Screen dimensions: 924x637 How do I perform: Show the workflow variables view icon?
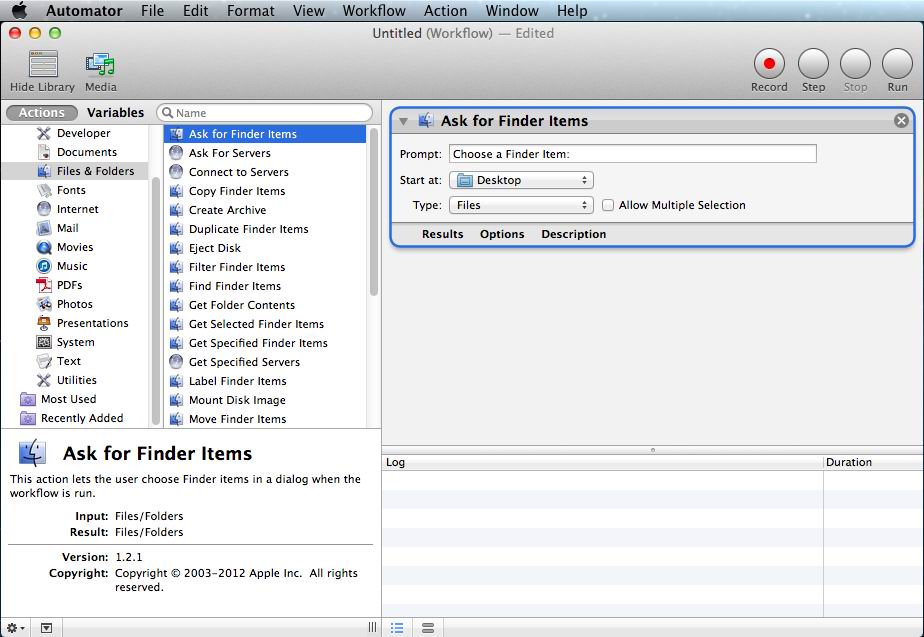(428, 628)
